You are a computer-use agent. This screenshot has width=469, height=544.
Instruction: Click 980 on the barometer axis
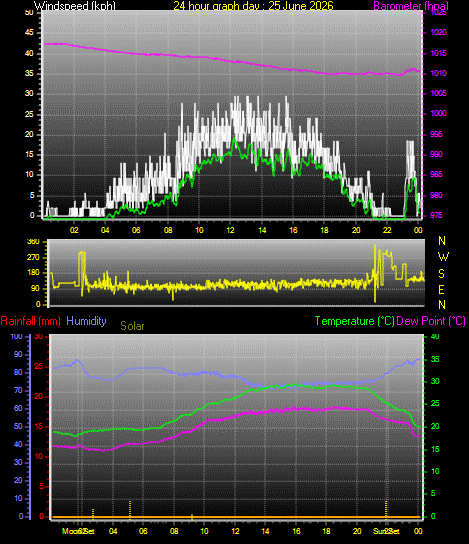[x=436, y=195]
